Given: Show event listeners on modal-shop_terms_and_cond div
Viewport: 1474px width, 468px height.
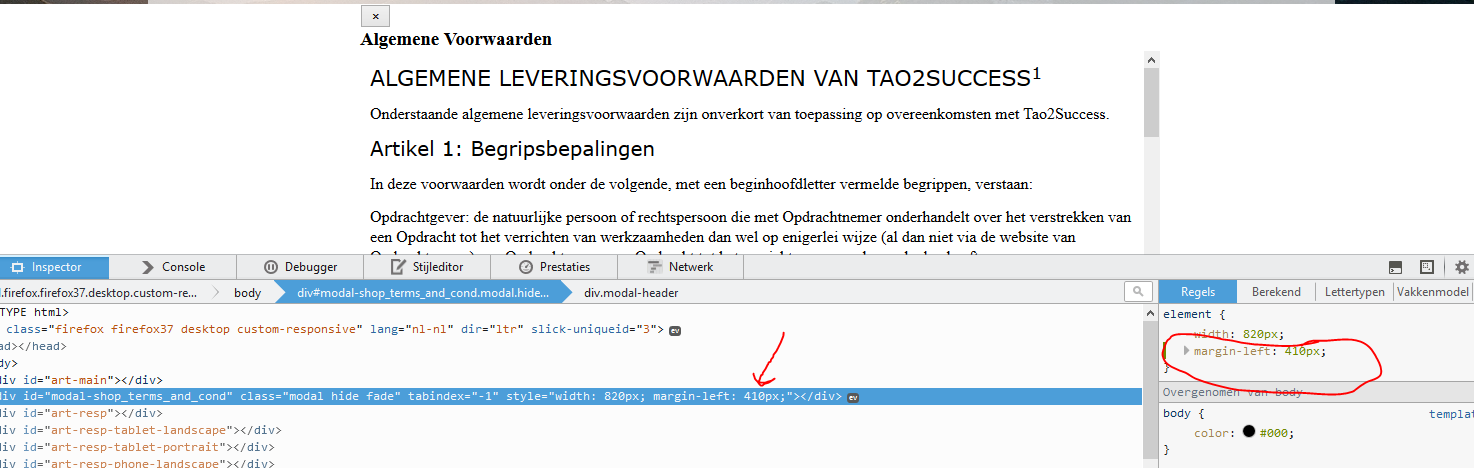Looking at the screenshot, I should (x=853, y=397).
